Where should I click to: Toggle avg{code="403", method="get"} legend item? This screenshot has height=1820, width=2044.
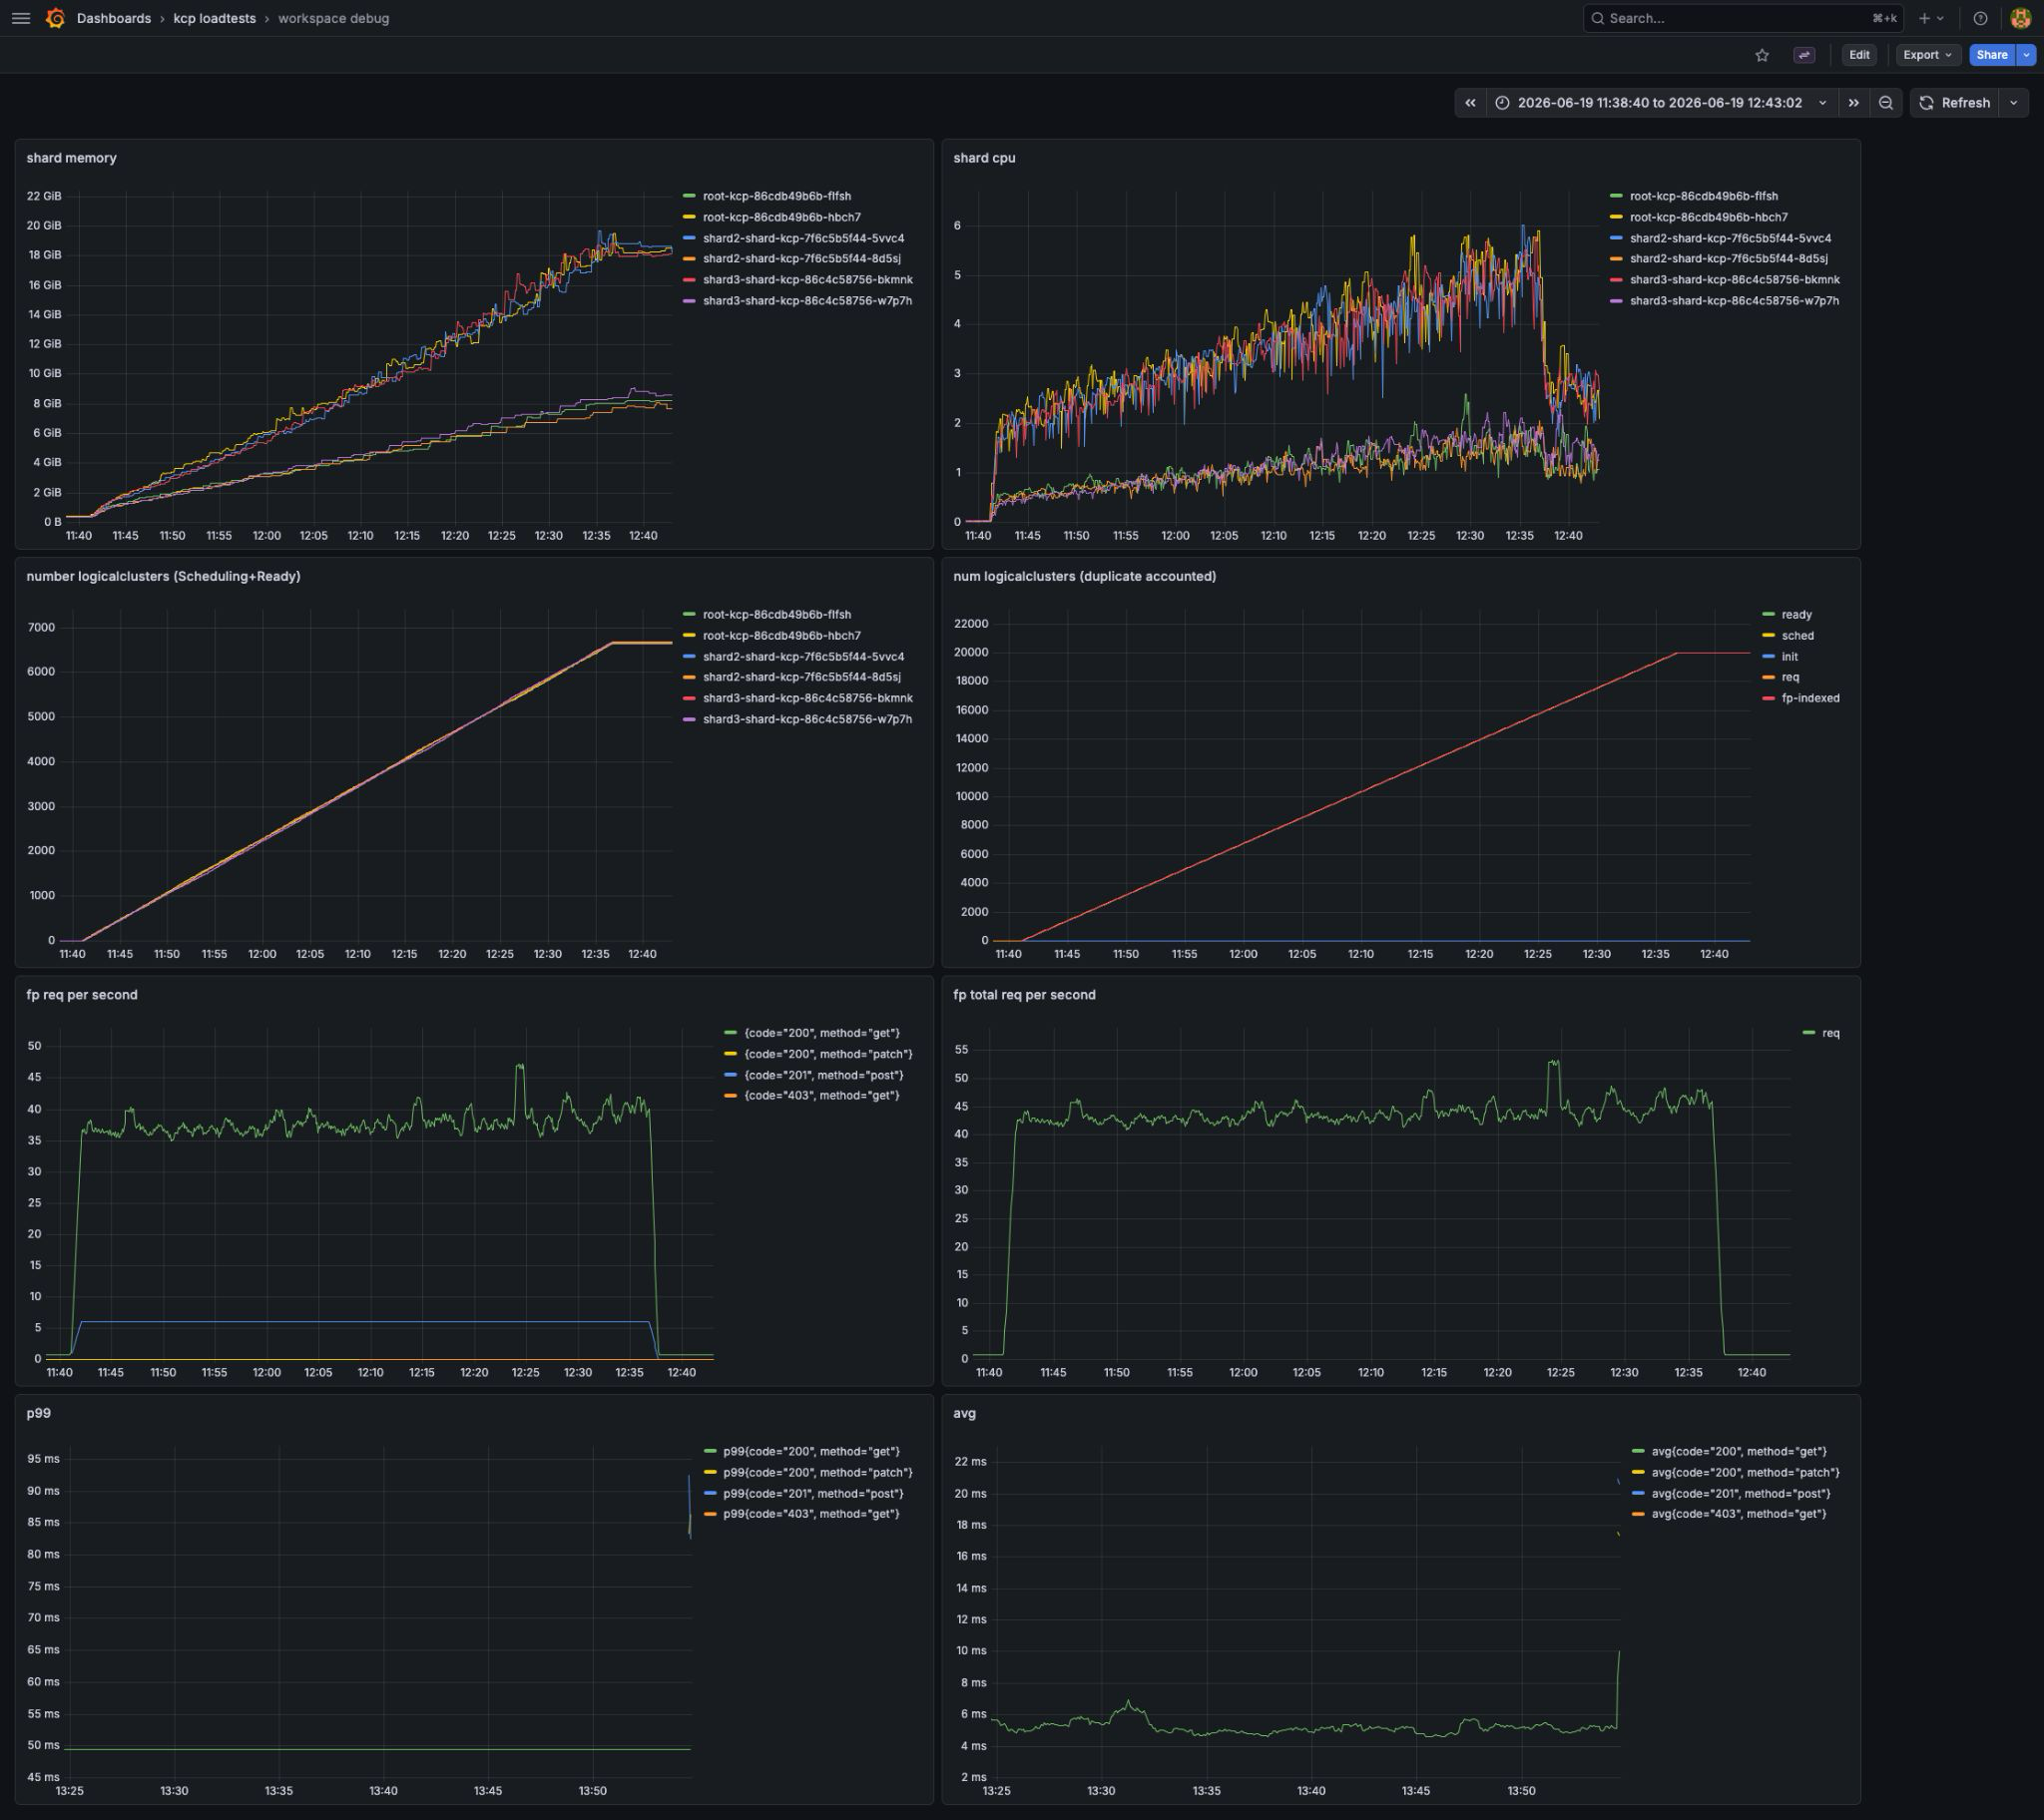1738,1514
